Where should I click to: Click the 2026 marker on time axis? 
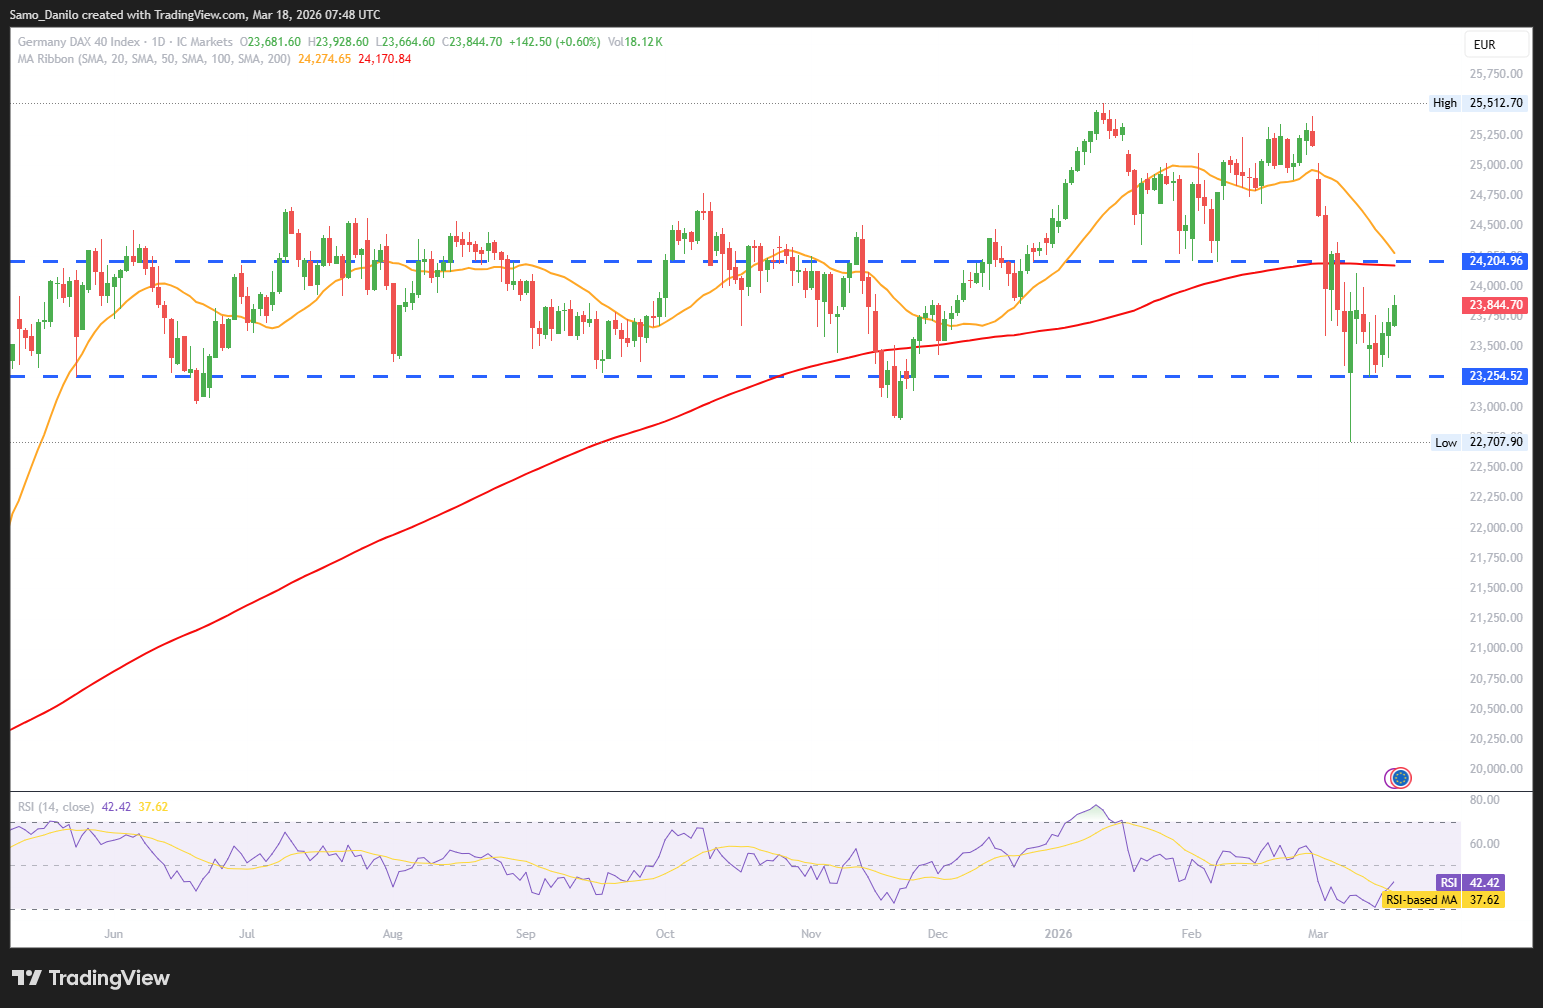1057,934
